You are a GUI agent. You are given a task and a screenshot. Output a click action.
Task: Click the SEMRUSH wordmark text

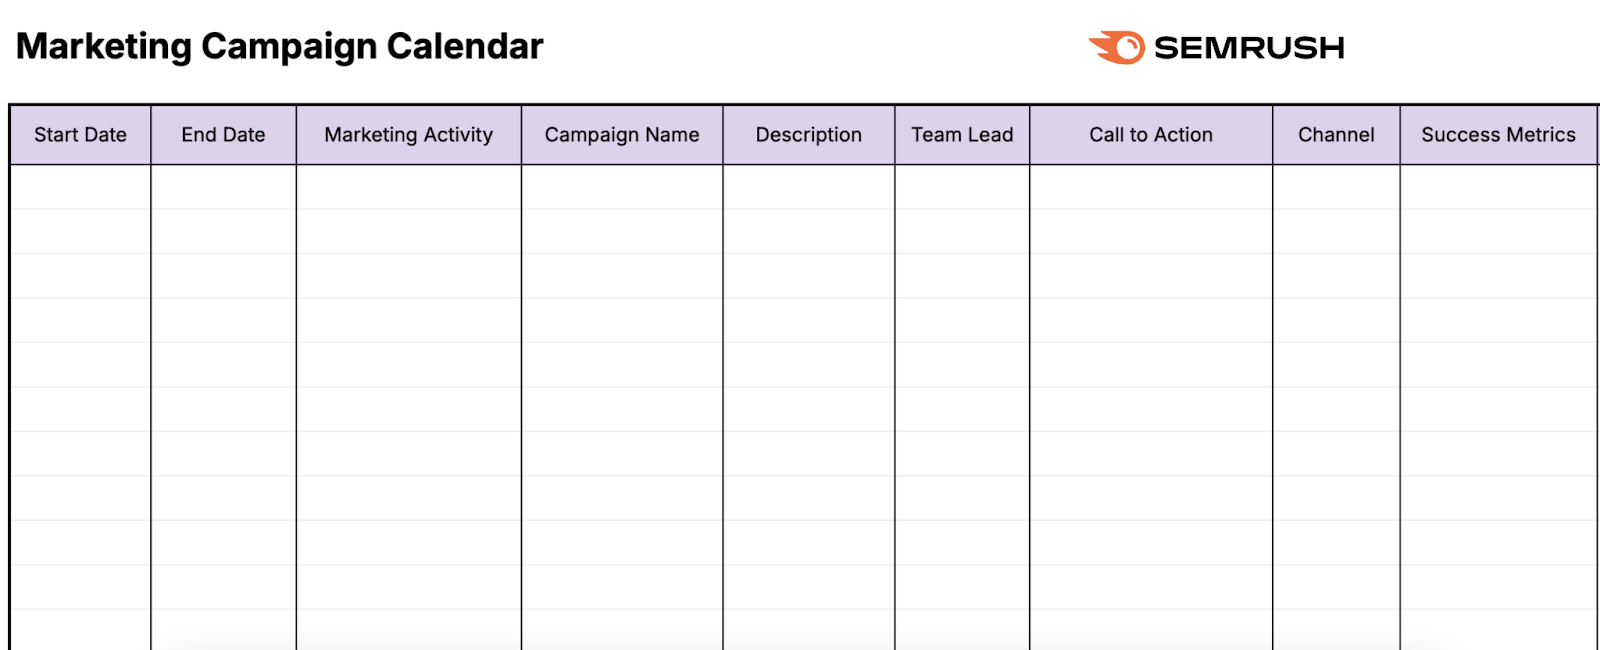[1249, 48]
